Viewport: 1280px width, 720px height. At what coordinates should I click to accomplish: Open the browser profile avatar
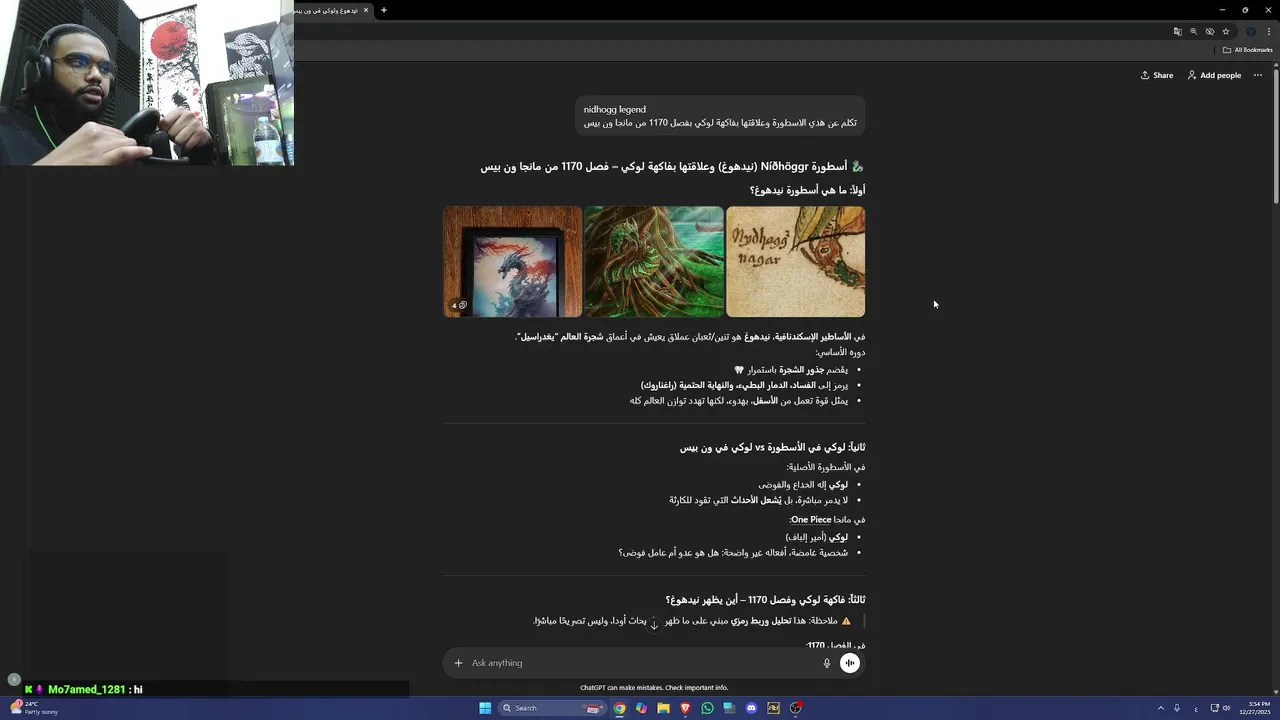click(x=1250, y=32)
